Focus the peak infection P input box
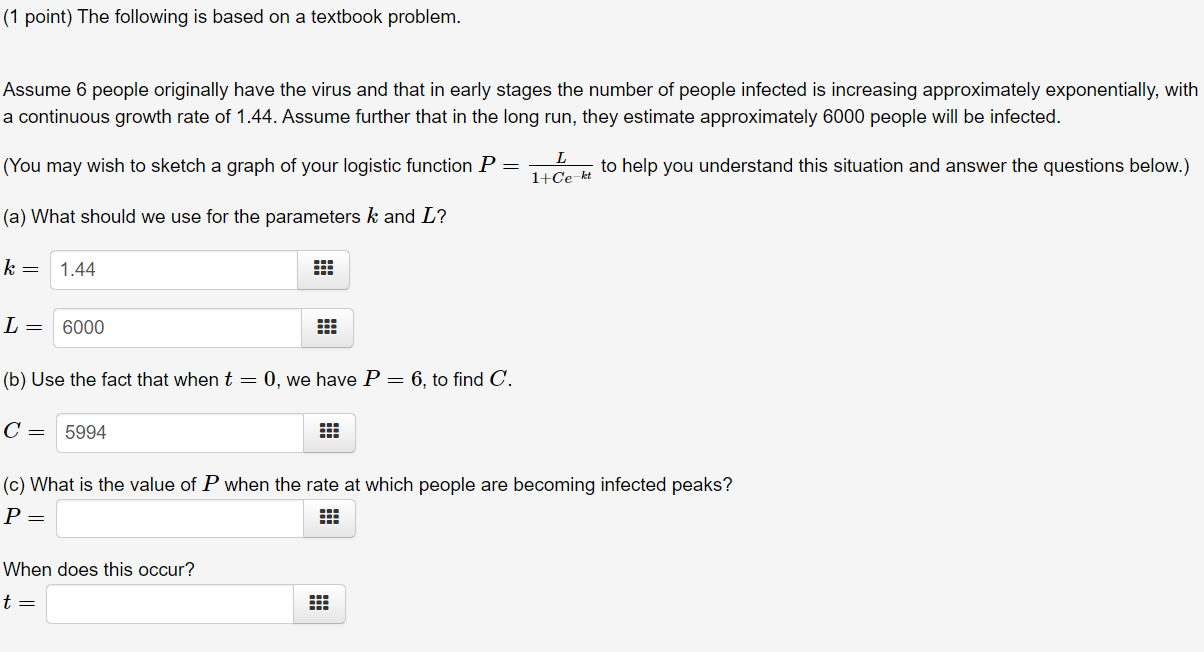 pos(178,518)
